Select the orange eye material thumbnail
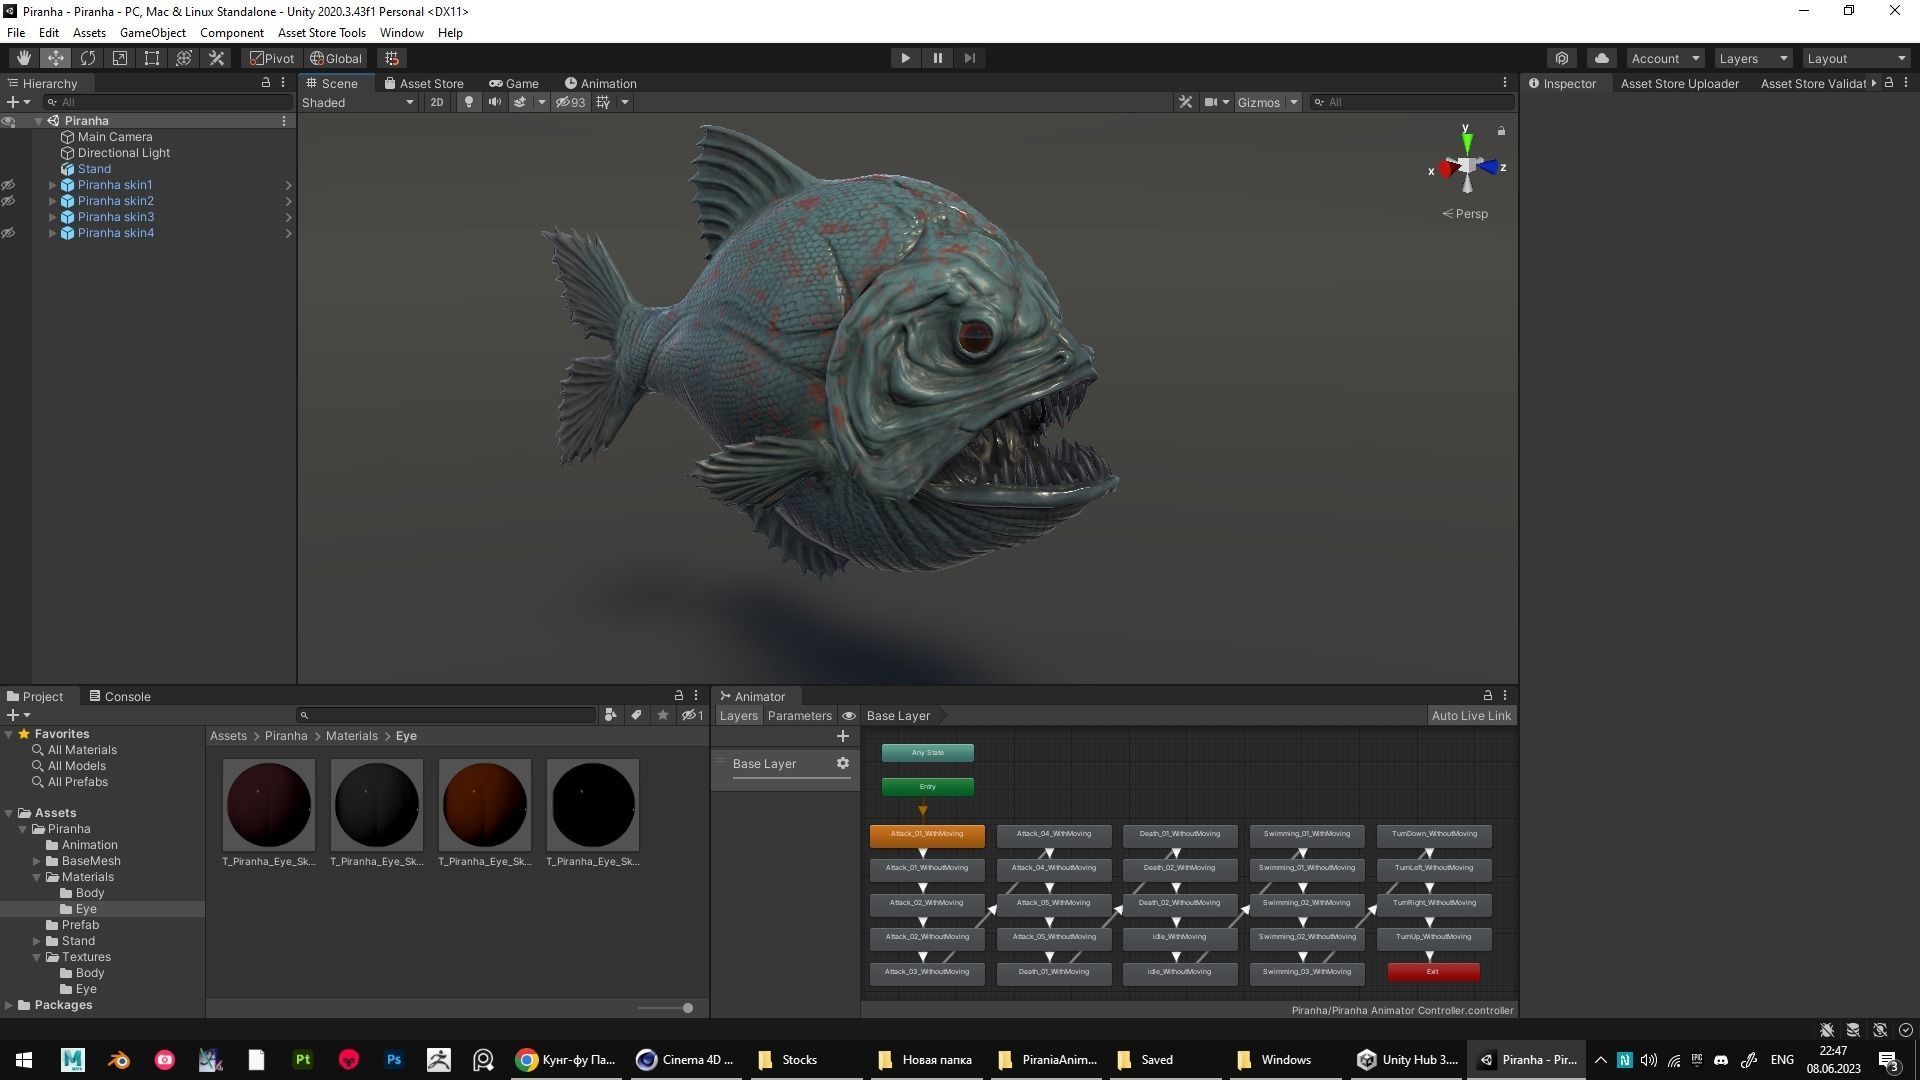The image size is (1920, 1080). tap(485, 805)
